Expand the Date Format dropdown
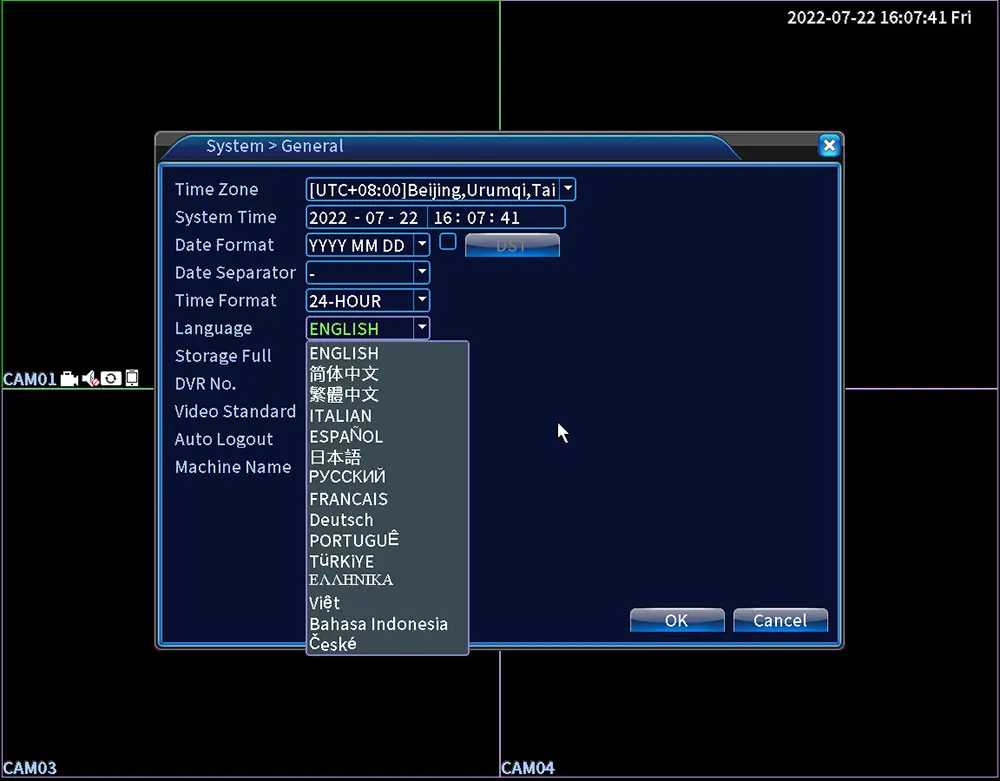 422,245
